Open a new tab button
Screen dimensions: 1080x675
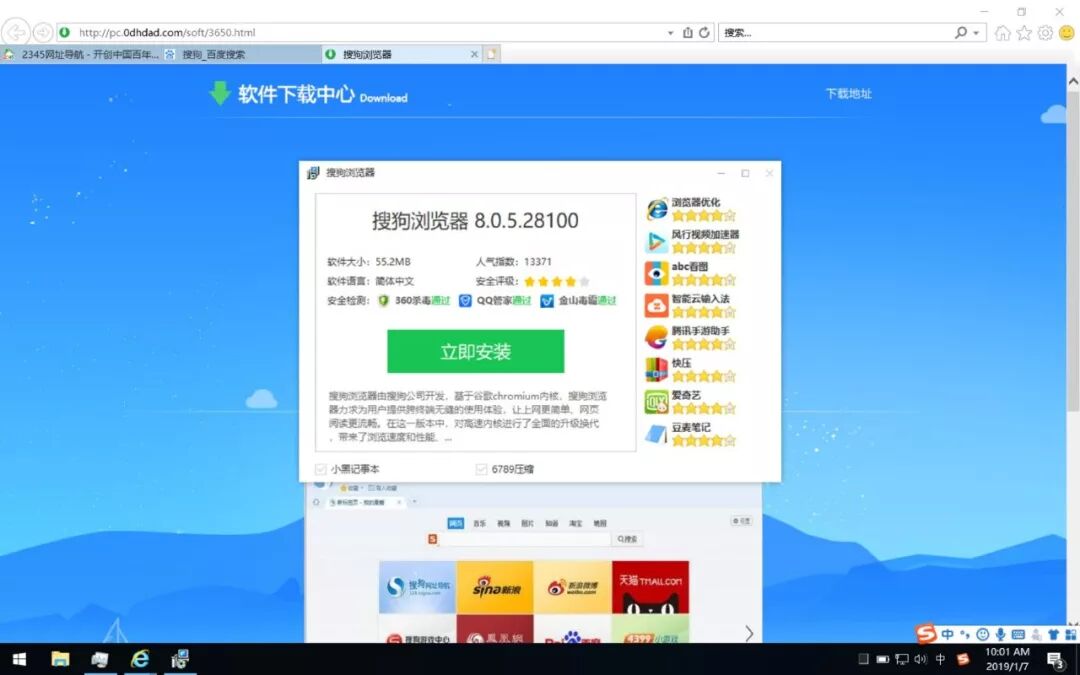click(x=492, y=54)
